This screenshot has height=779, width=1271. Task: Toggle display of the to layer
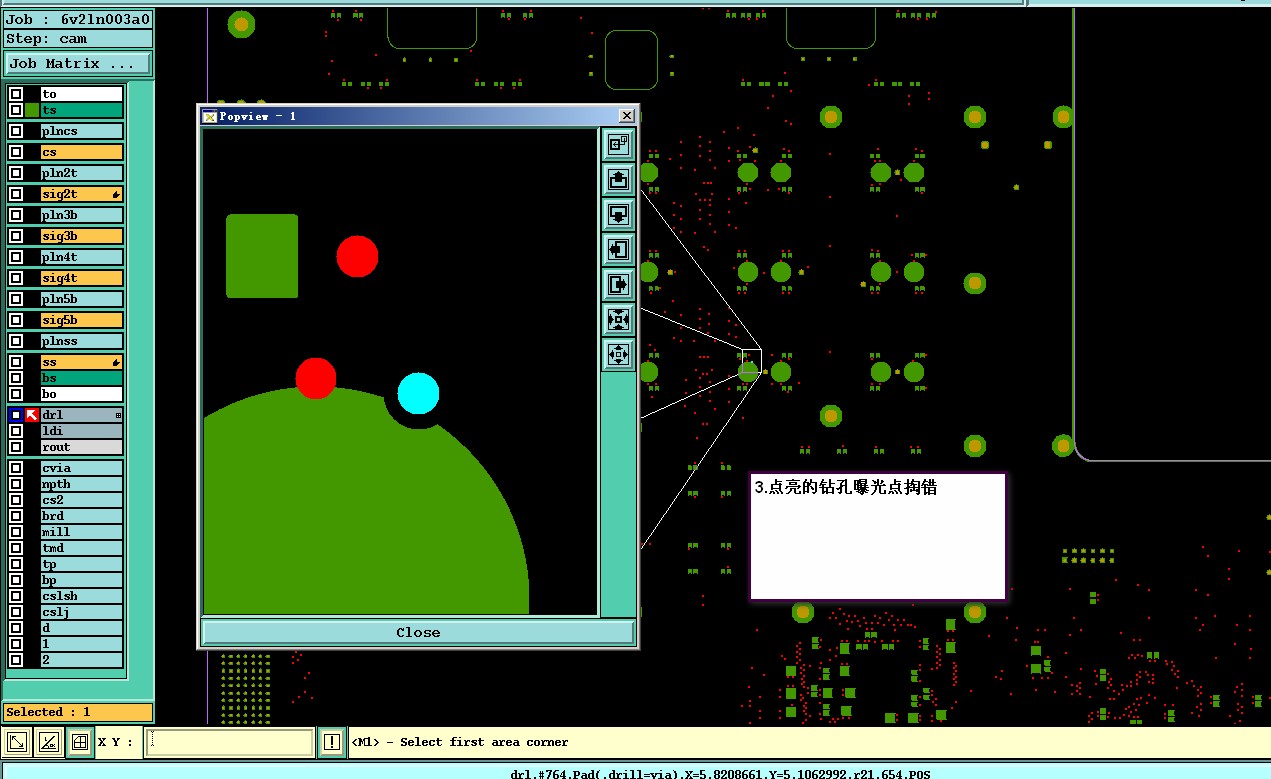click(x=16, y=94)
